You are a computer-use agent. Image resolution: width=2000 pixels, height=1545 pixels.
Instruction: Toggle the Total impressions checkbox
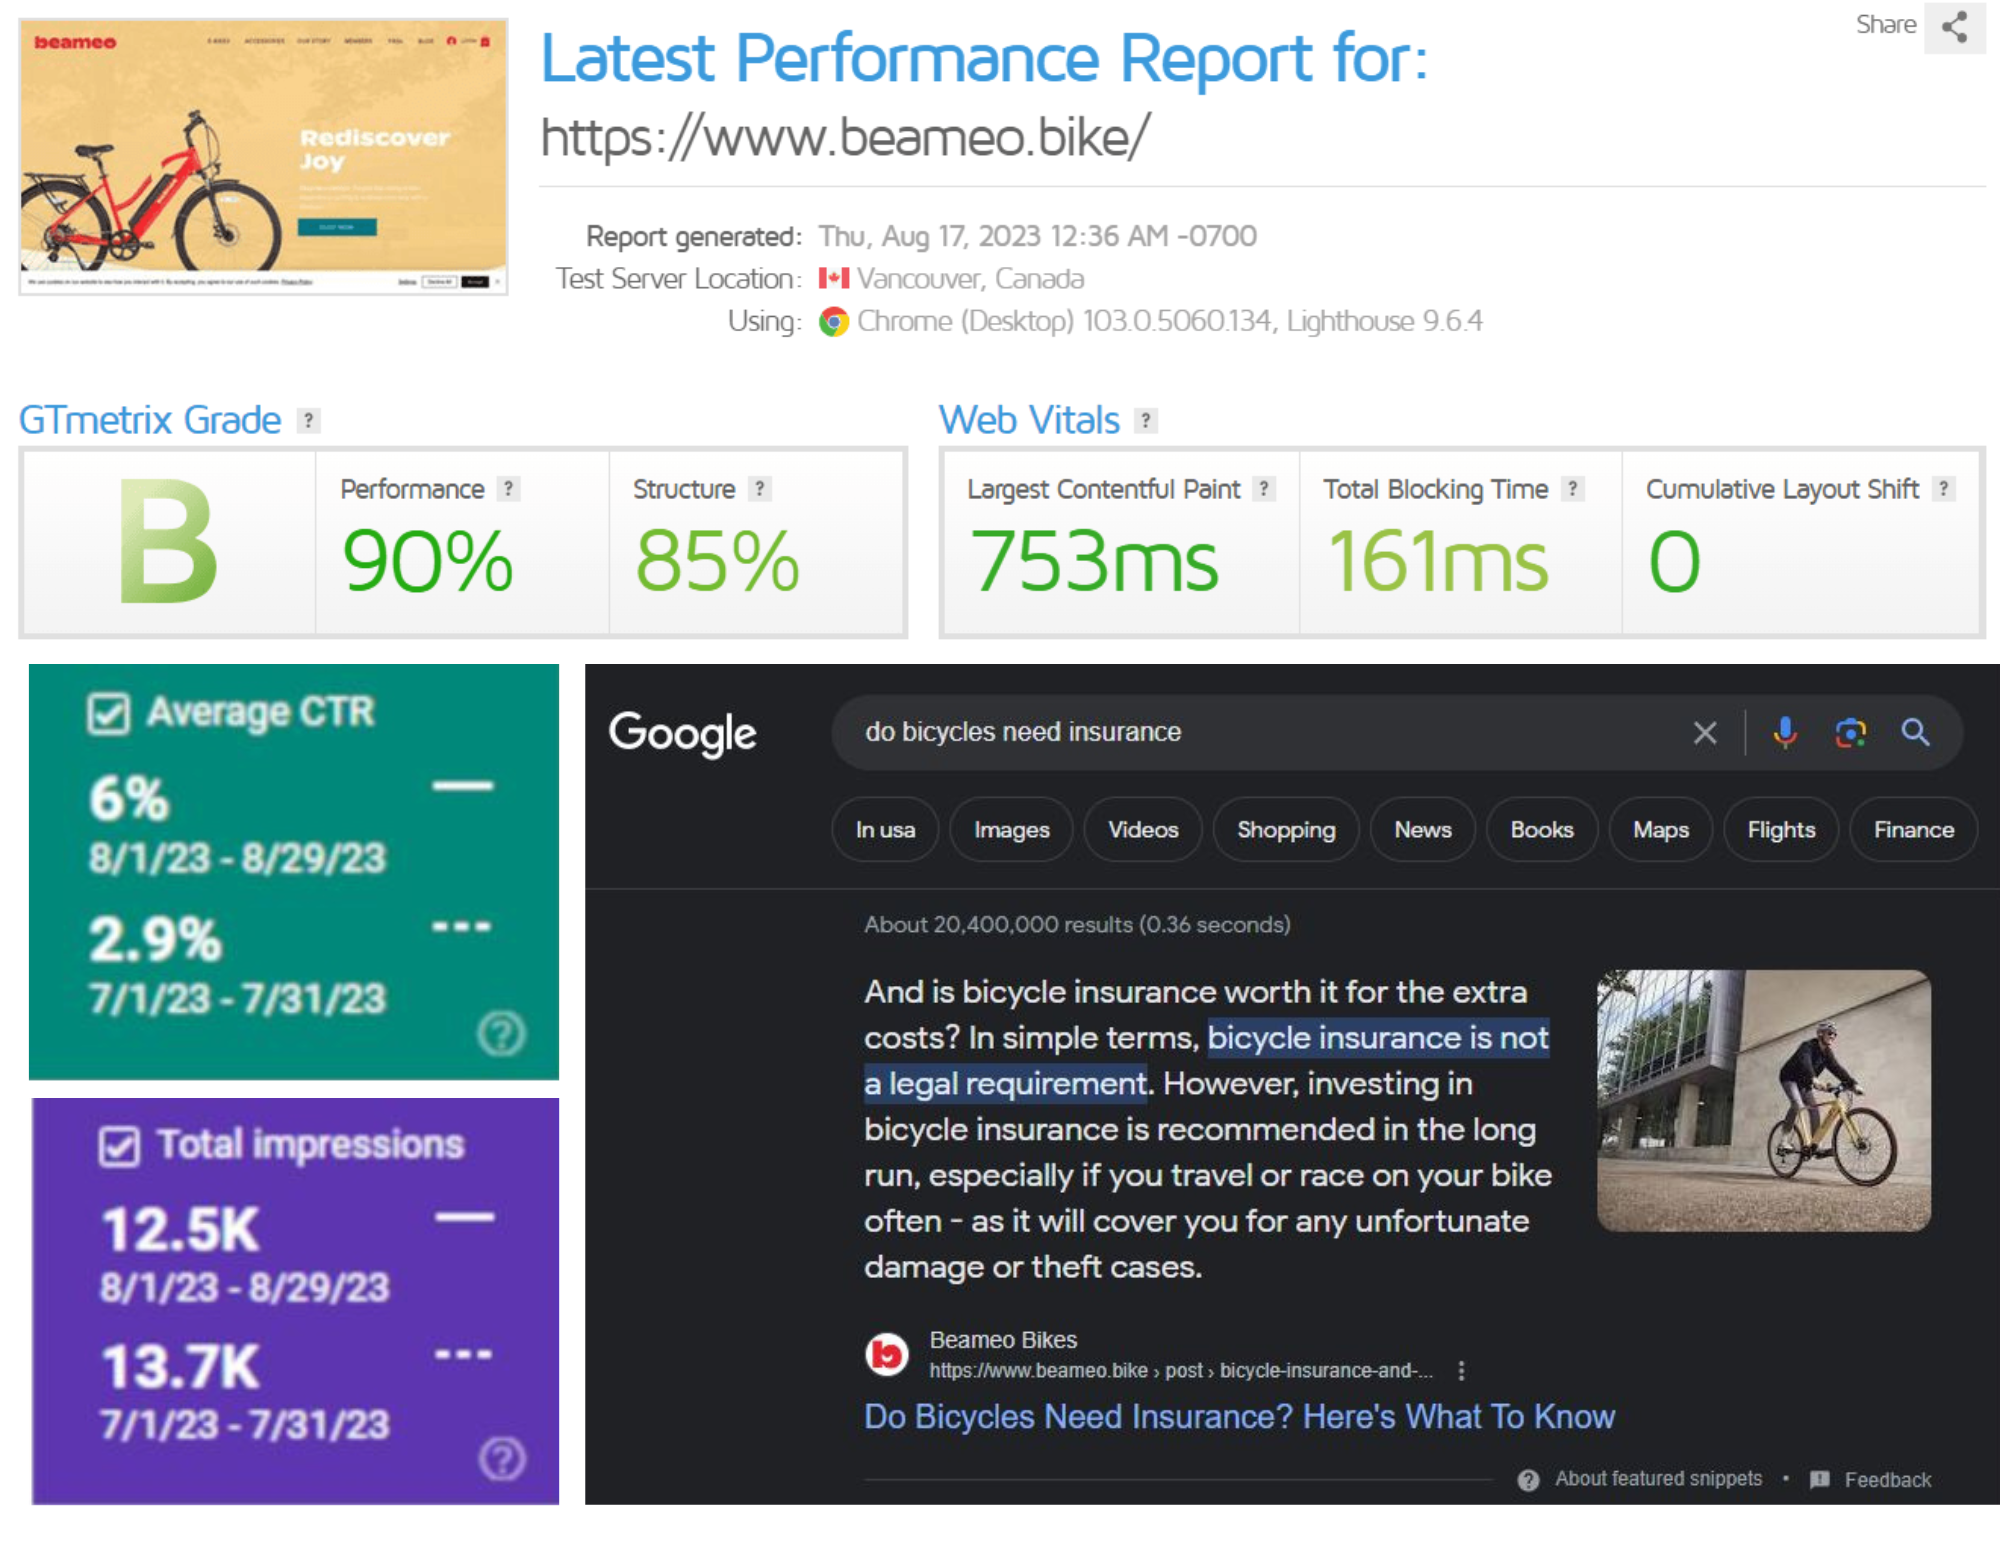click(119, 1147)
